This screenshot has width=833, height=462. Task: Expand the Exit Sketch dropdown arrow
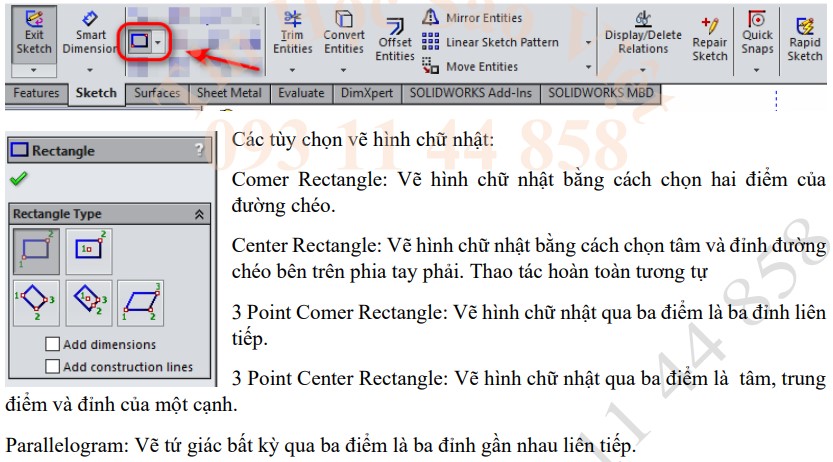pyautogui.click(x=33, y=70)
